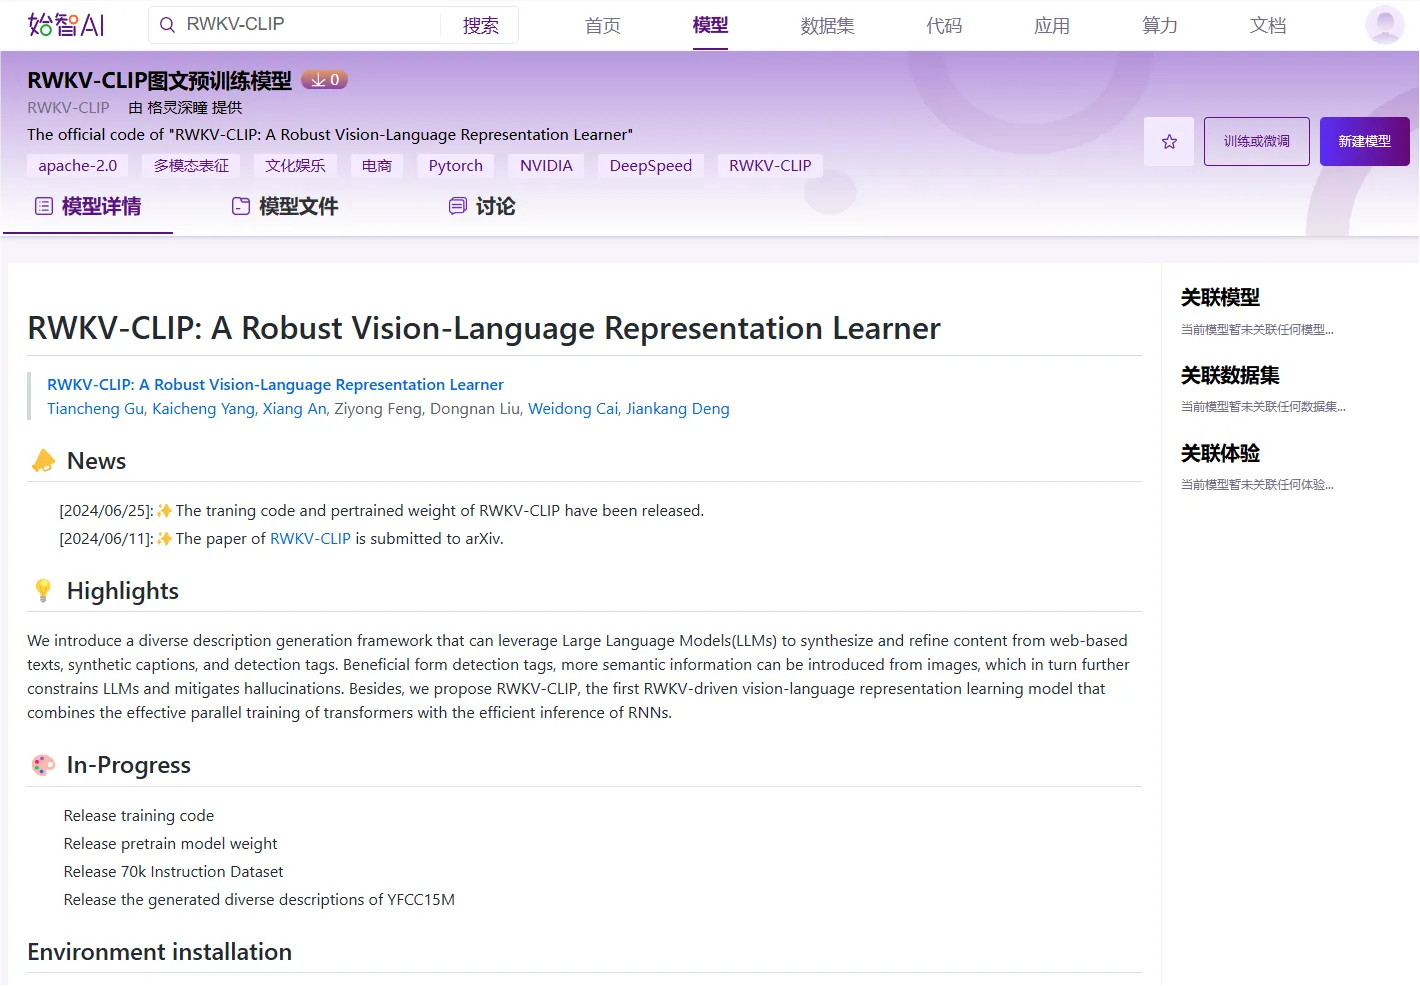Viewport: 1420px width, 986px height.
Task: Click 'Release pretrain model weight' list item
Action: pyautogui.click(x=171, y=844)
